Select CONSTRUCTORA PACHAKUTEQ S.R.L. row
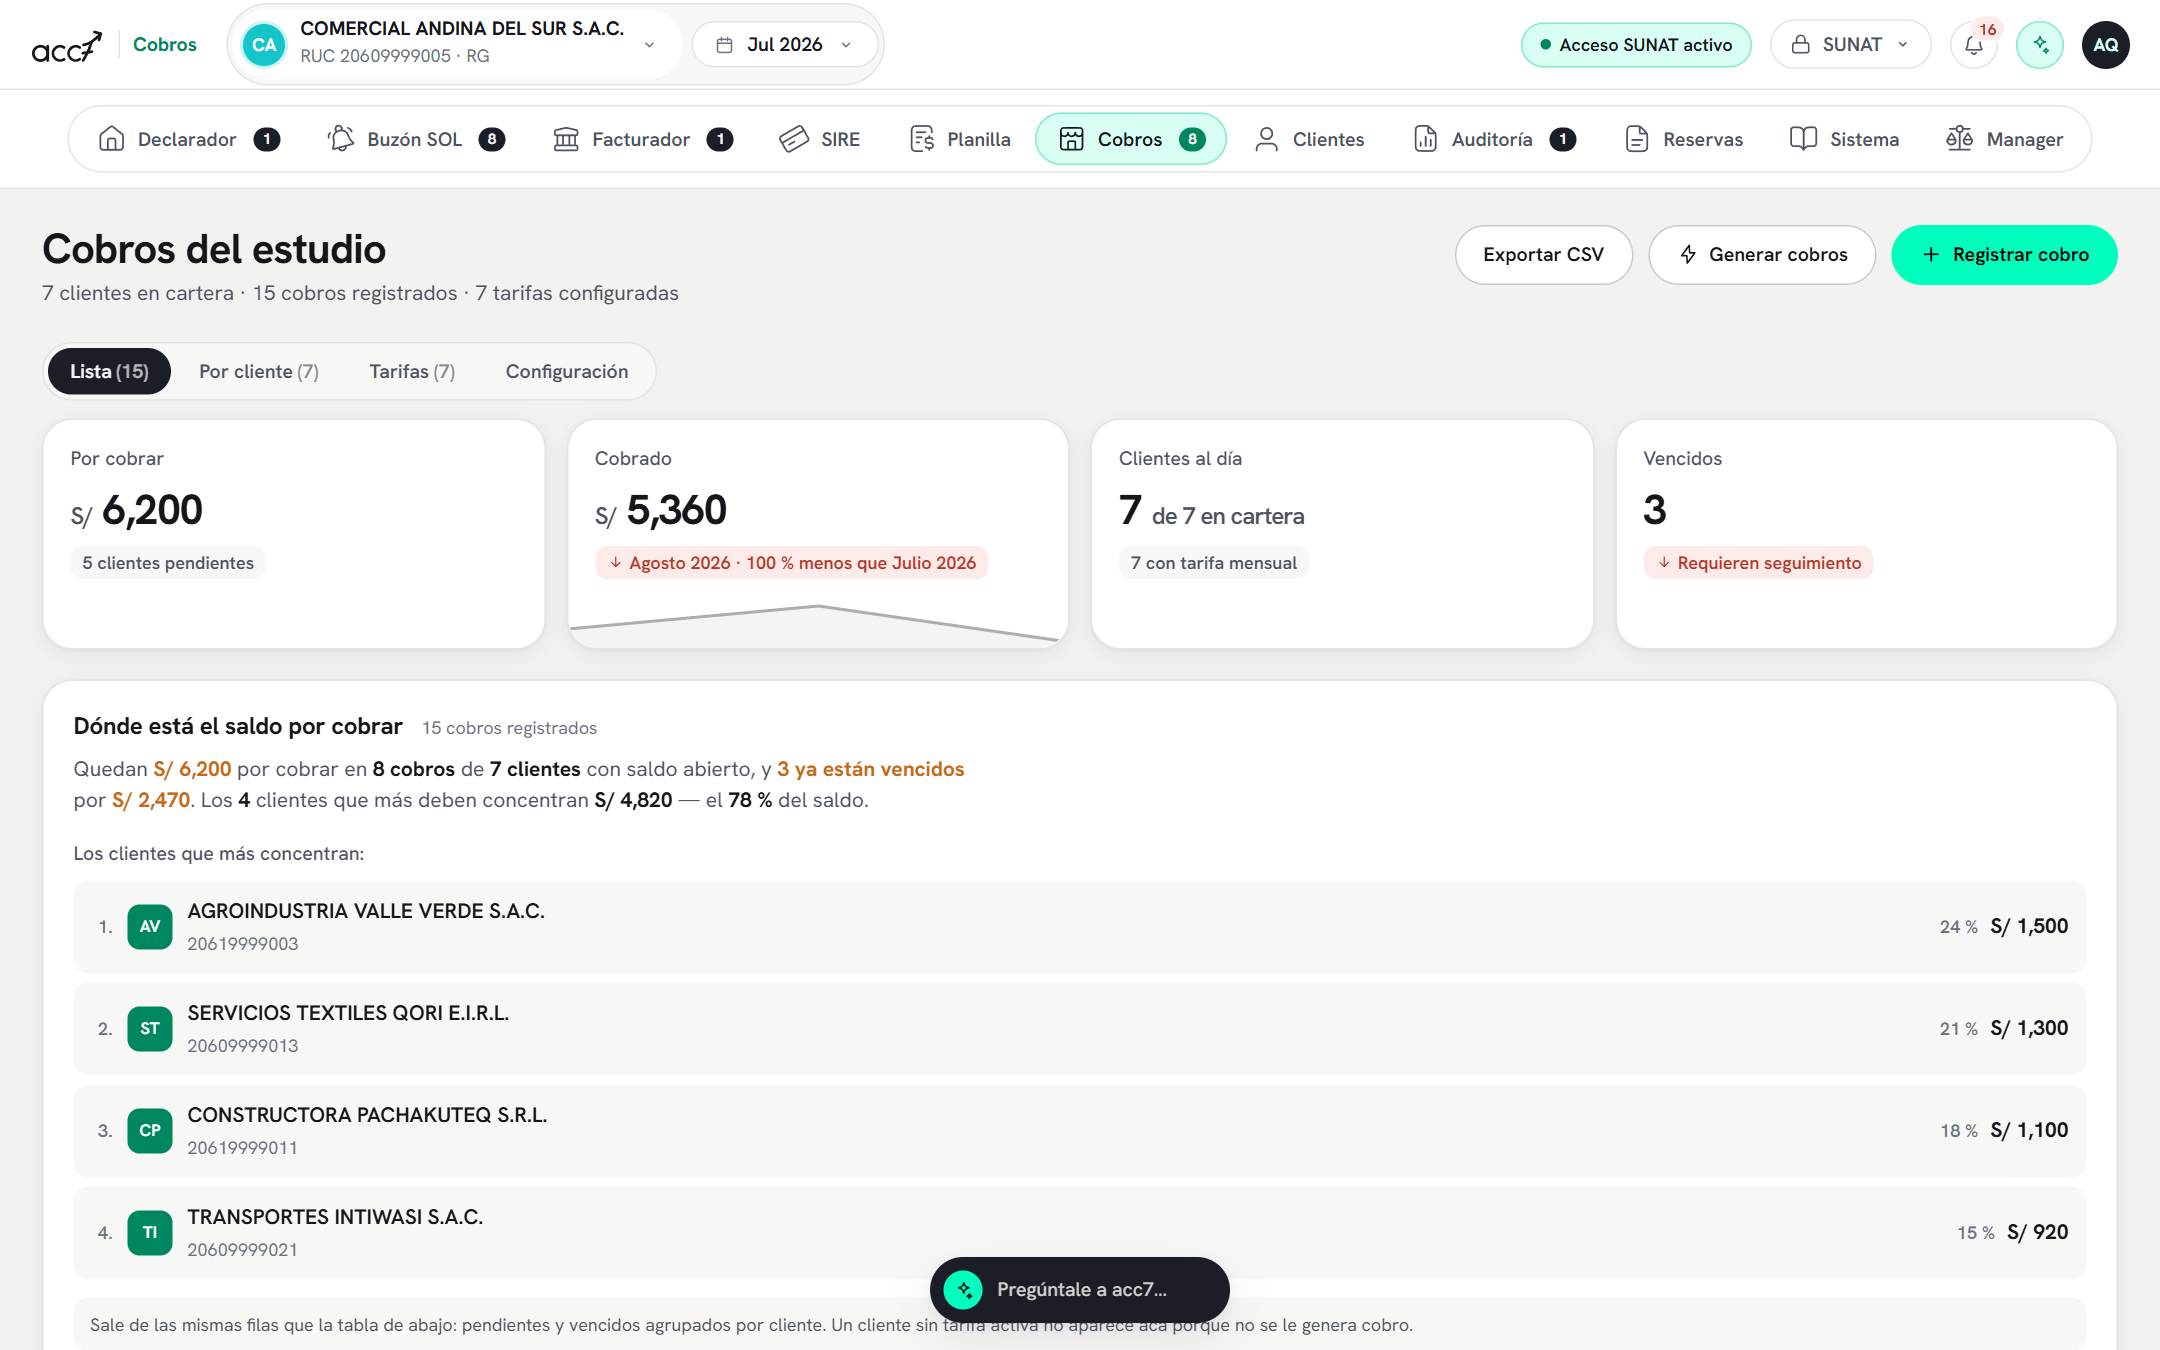 tap(1080, 1131)
